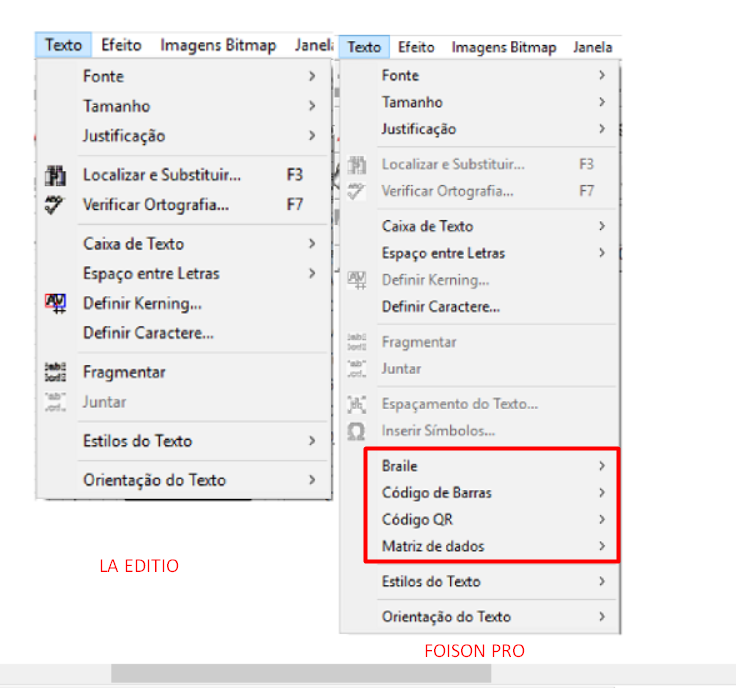Select Espaço entre Letras in FOISON PRO menu
736x688 pixels.
479,253
